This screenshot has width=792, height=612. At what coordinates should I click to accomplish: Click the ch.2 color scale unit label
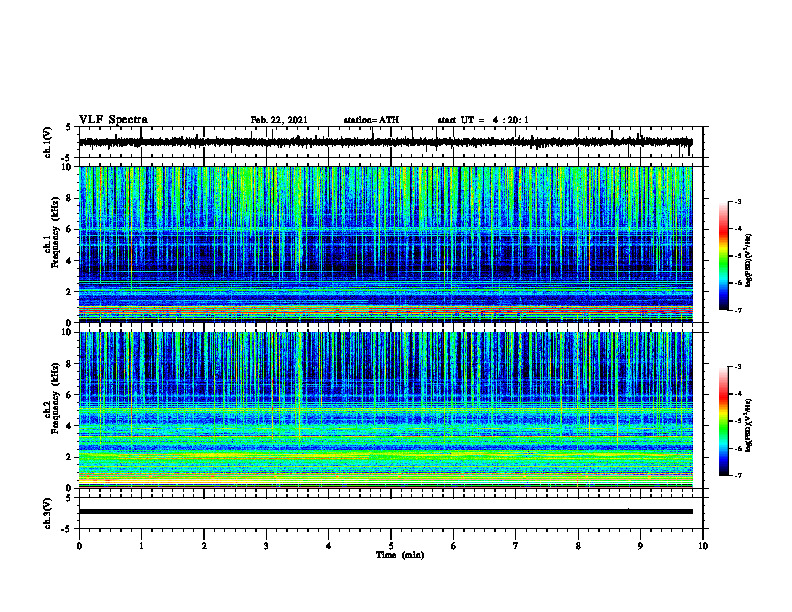click(x=749, y=424)
